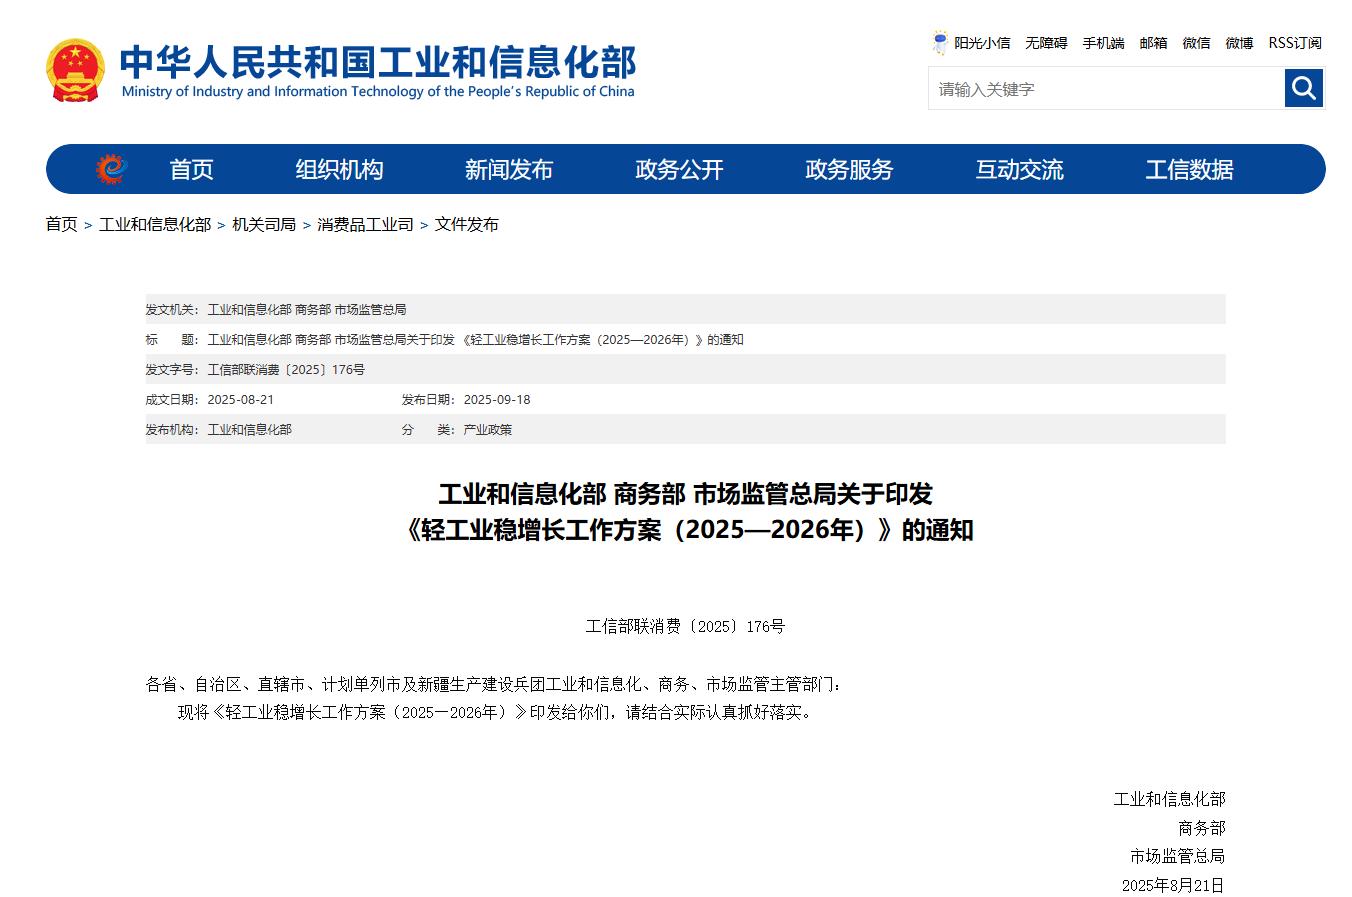Open the 首页 navigation menu item

click(191, 169)
